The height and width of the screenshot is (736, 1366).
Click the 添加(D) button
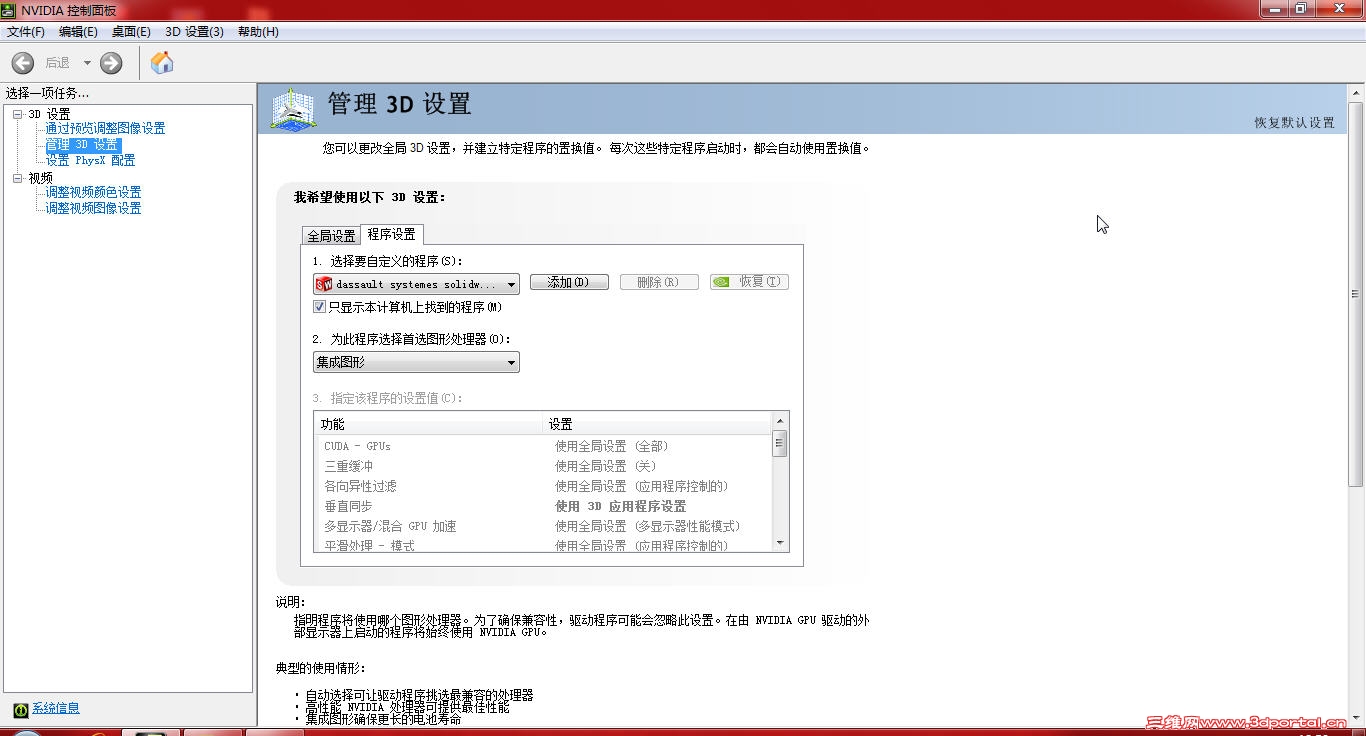click(x=569, y=283)
